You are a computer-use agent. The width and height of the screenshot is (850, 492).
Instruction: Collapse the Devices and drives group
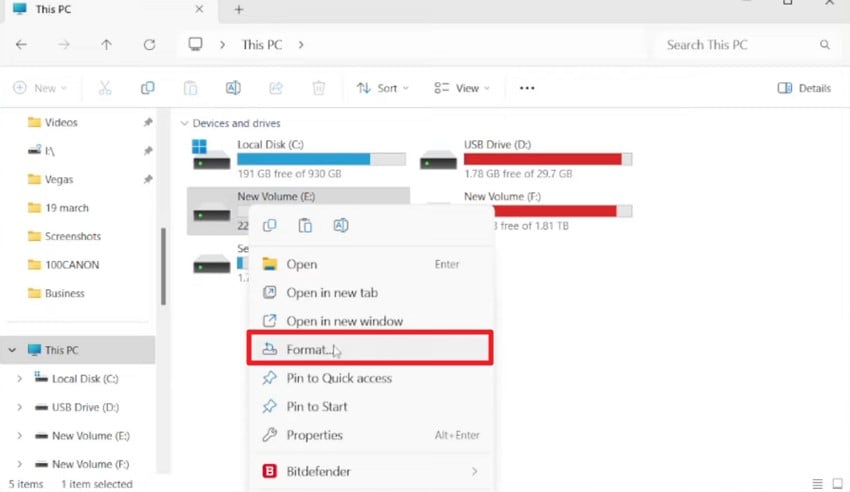(184, 123)
